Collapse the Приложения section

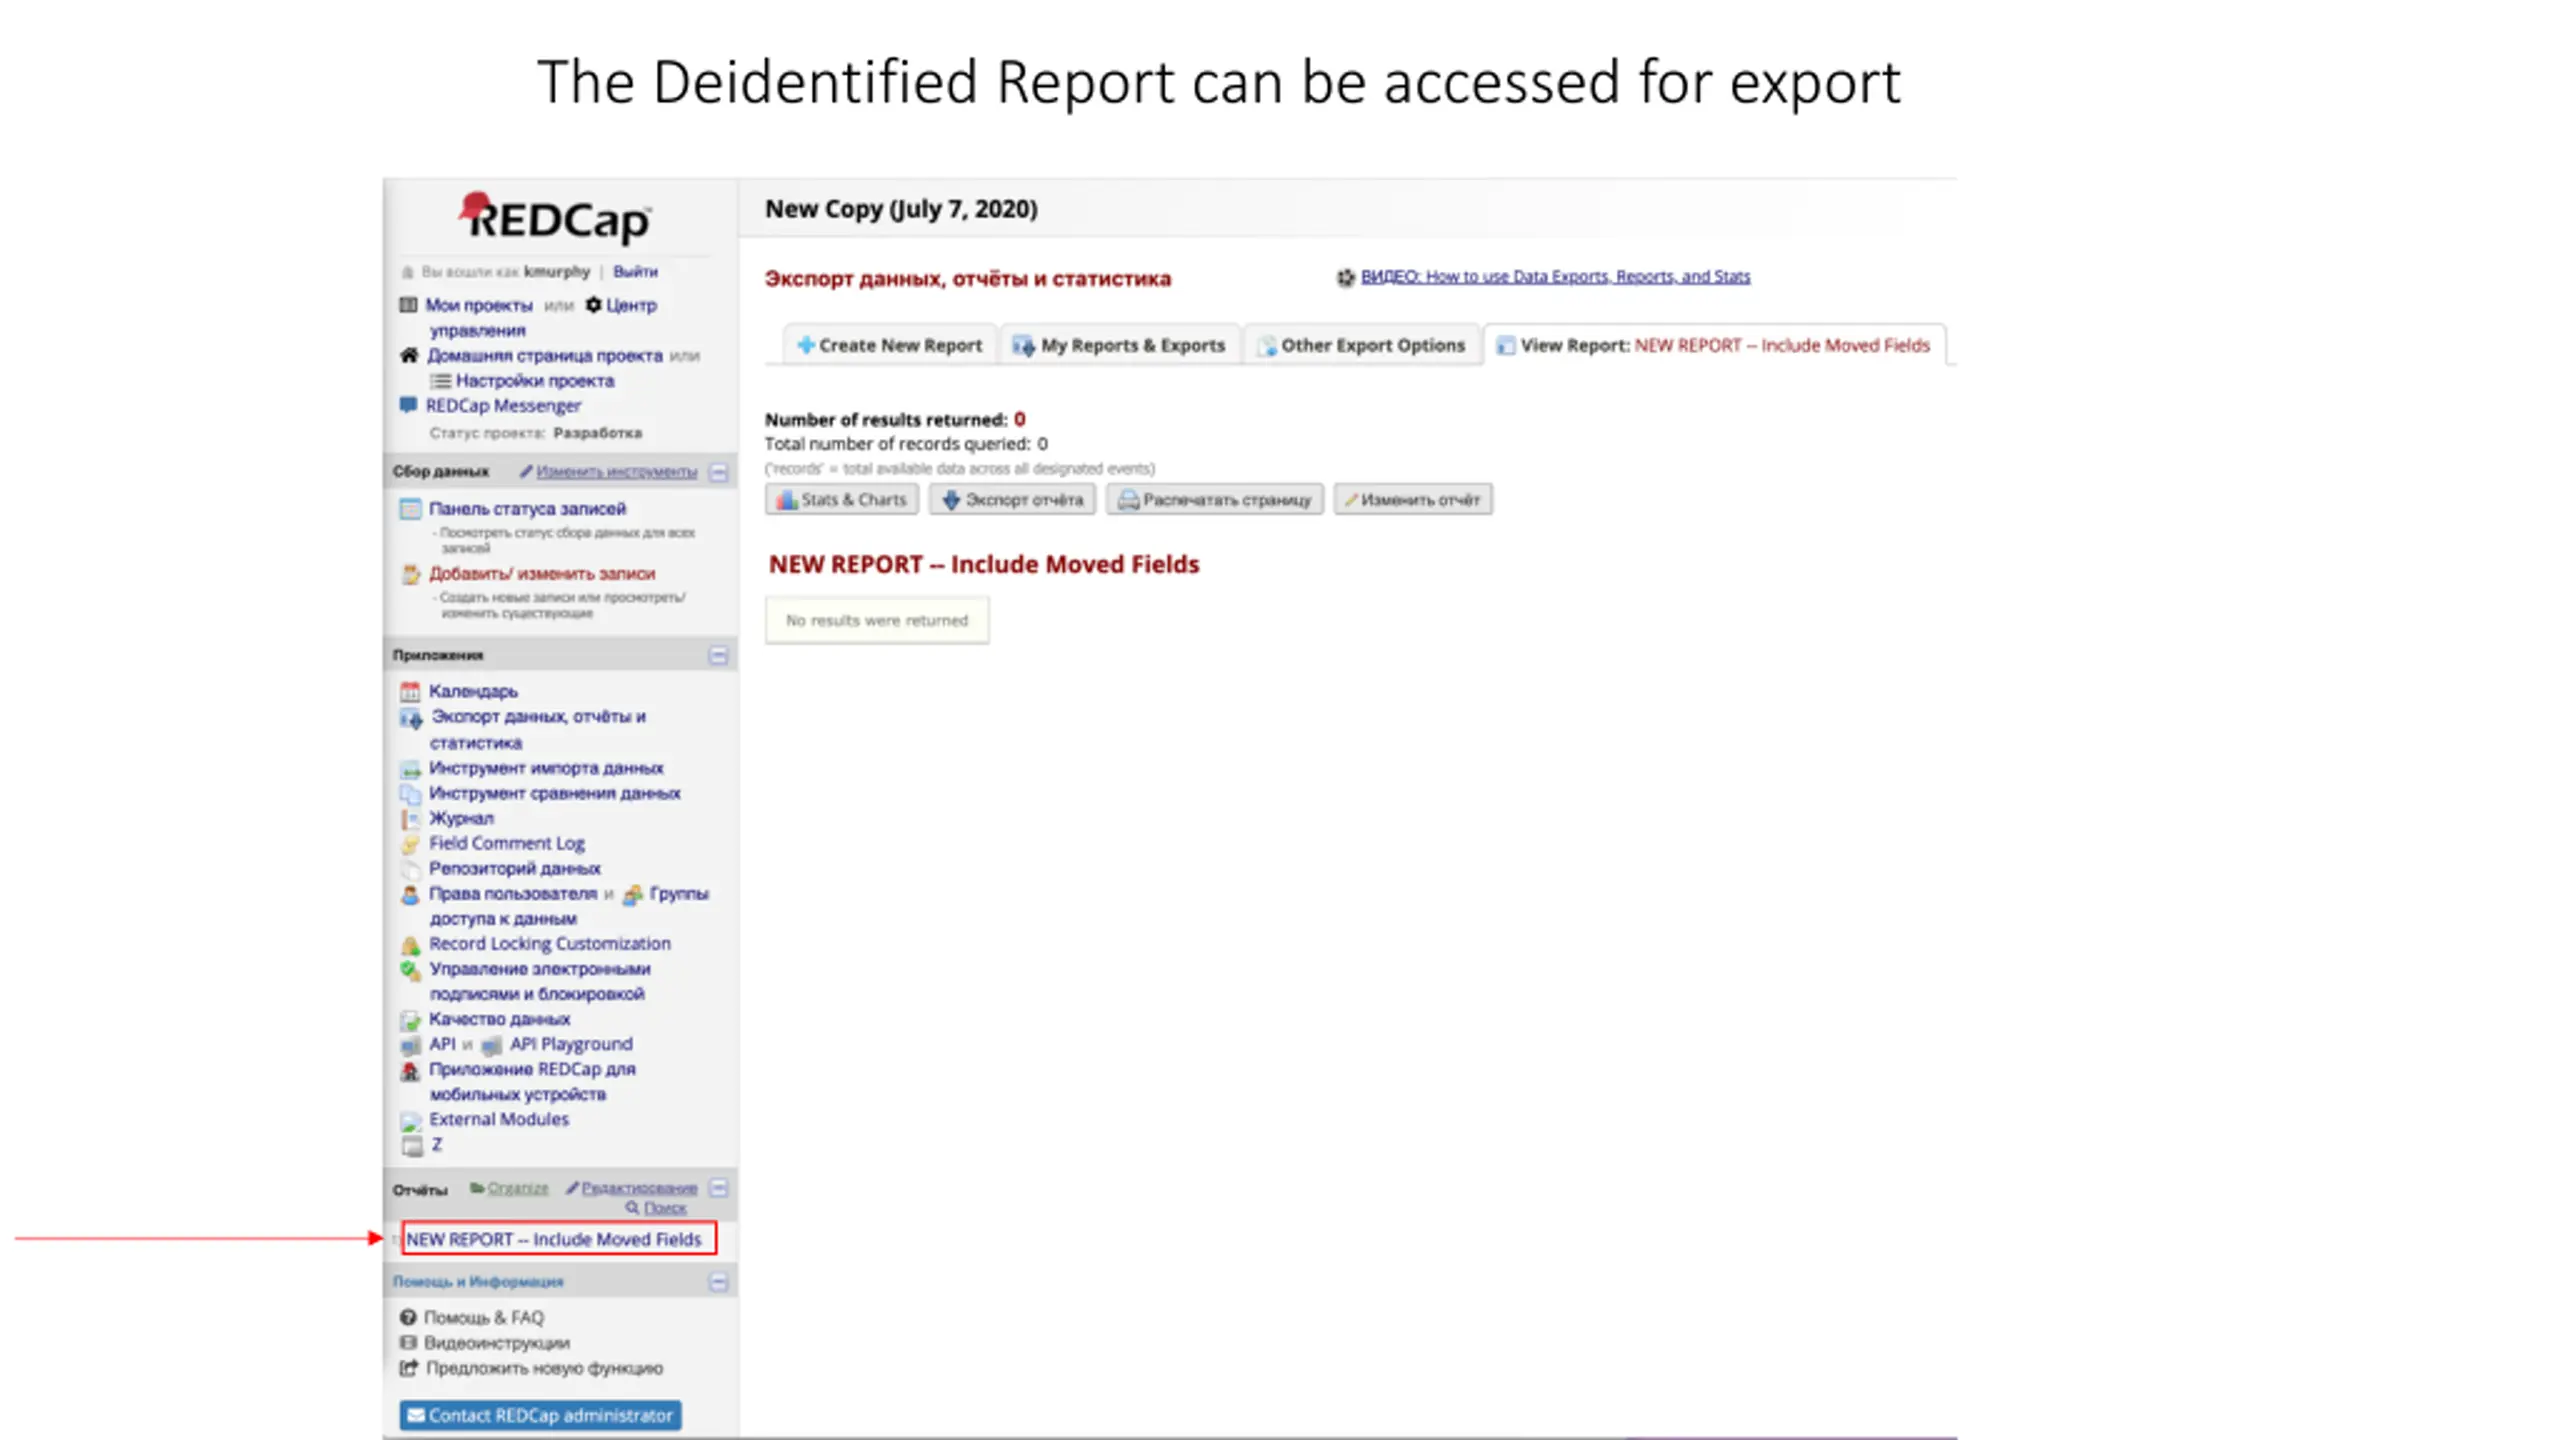tap(719, 655)
